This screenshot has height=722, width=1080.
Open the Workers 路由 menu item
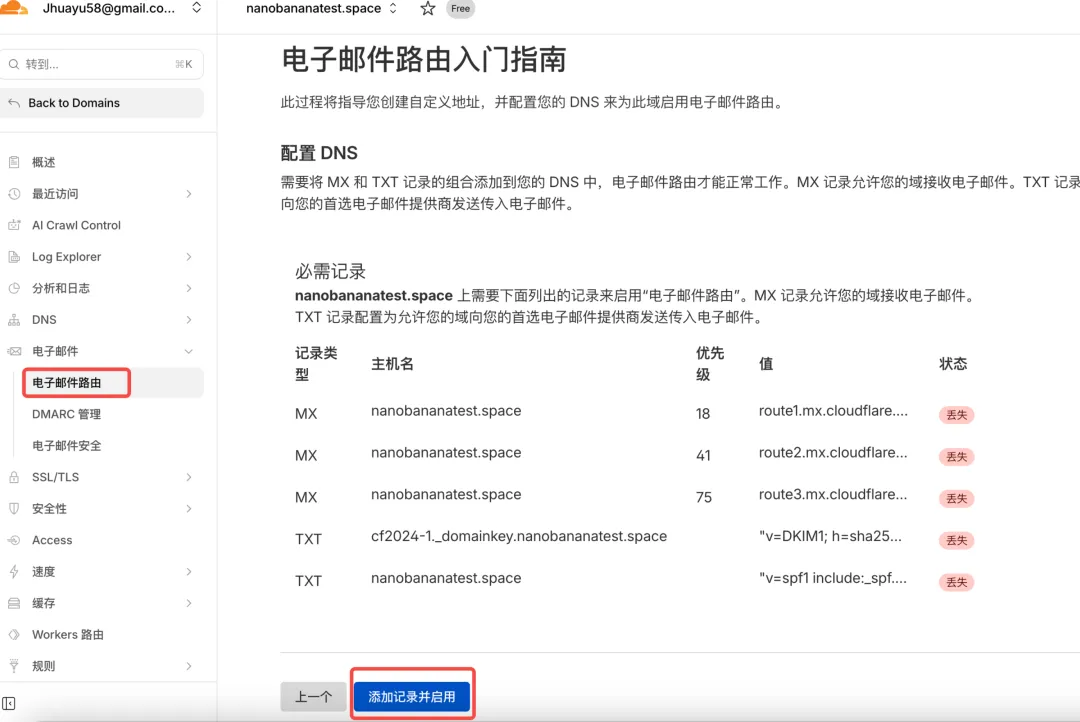[68, 635]
